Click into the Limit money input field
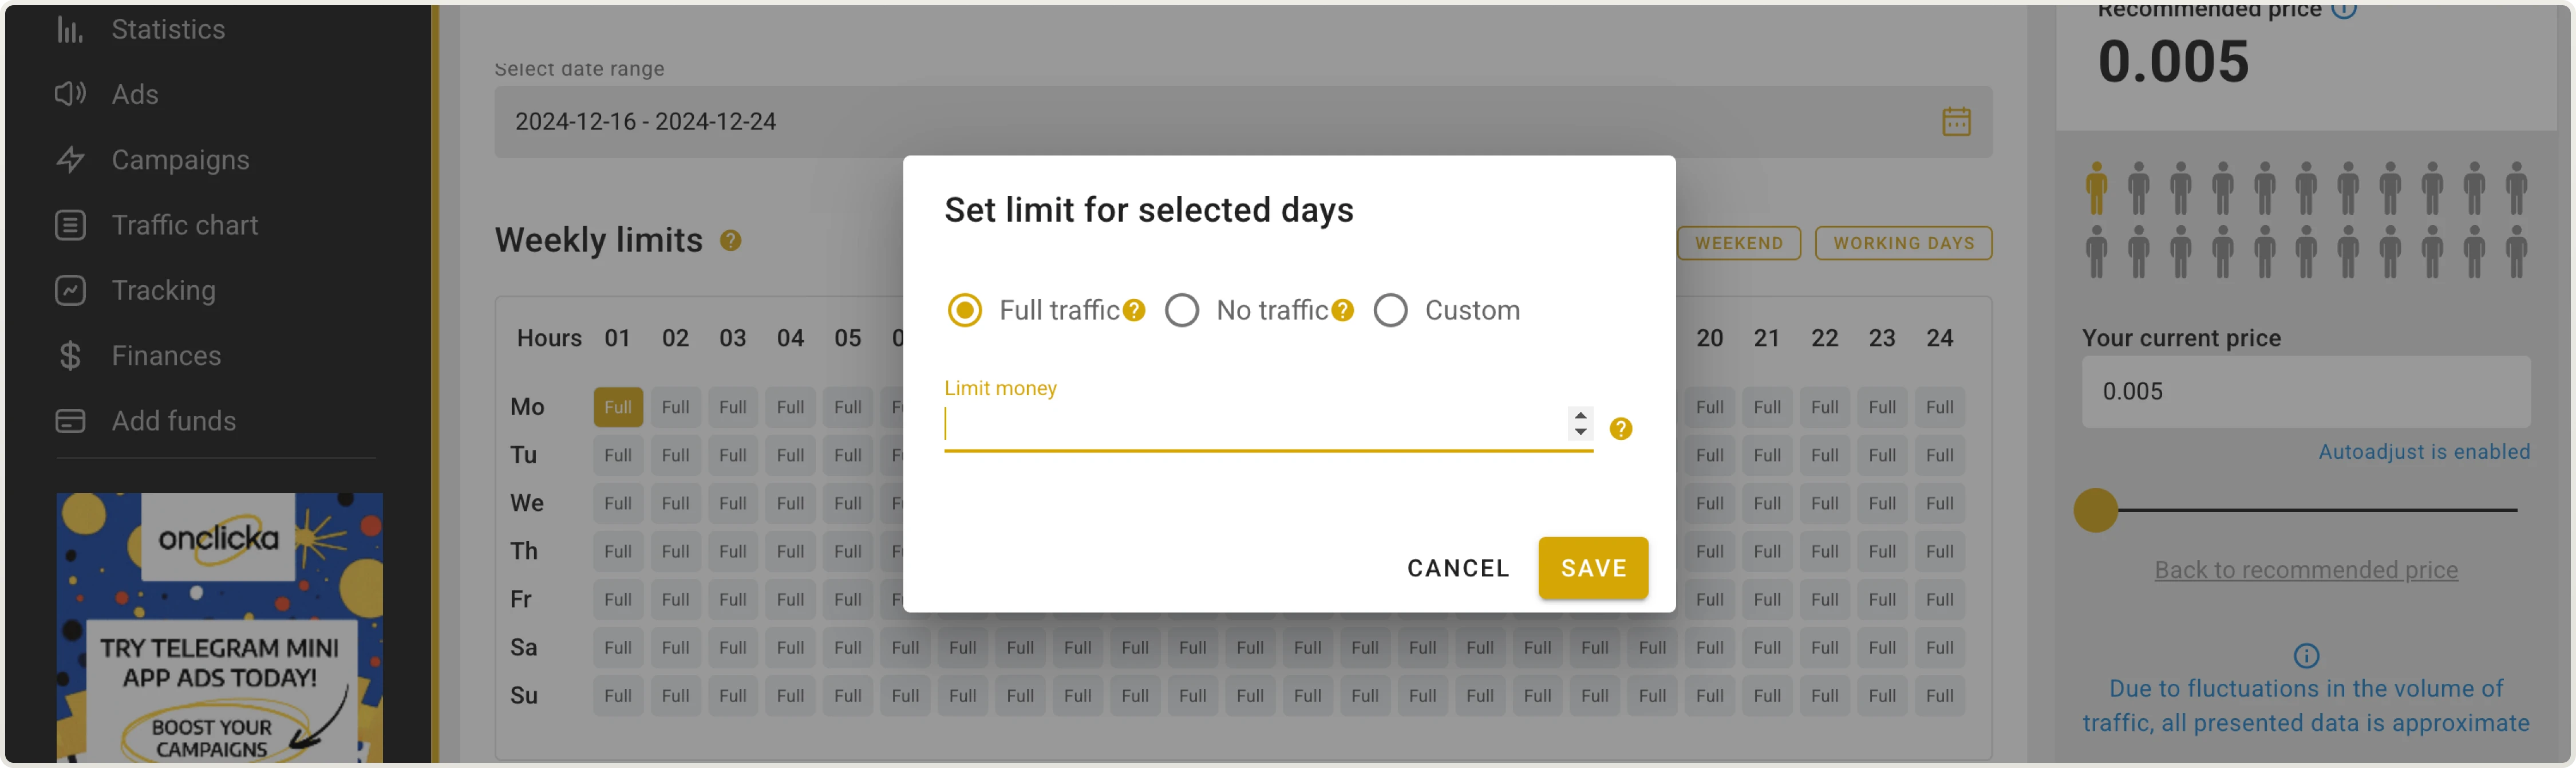The width and height of the screenshot is (2576, 768). coord(1250,425)
